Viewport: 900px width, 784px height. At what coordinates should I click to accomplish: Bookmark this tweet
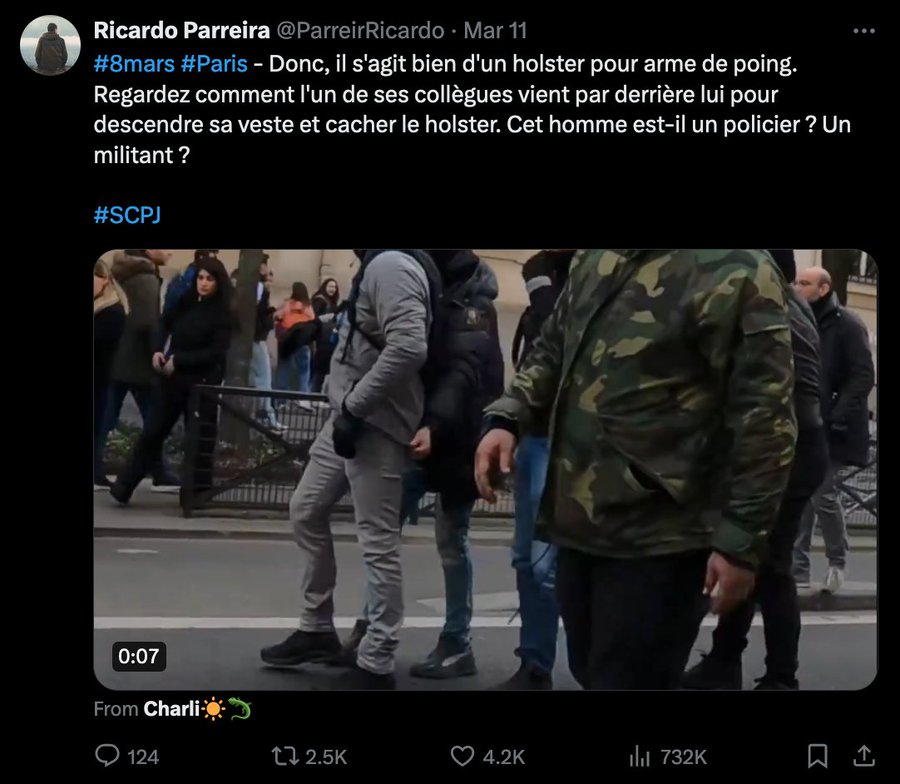(817, 756)
